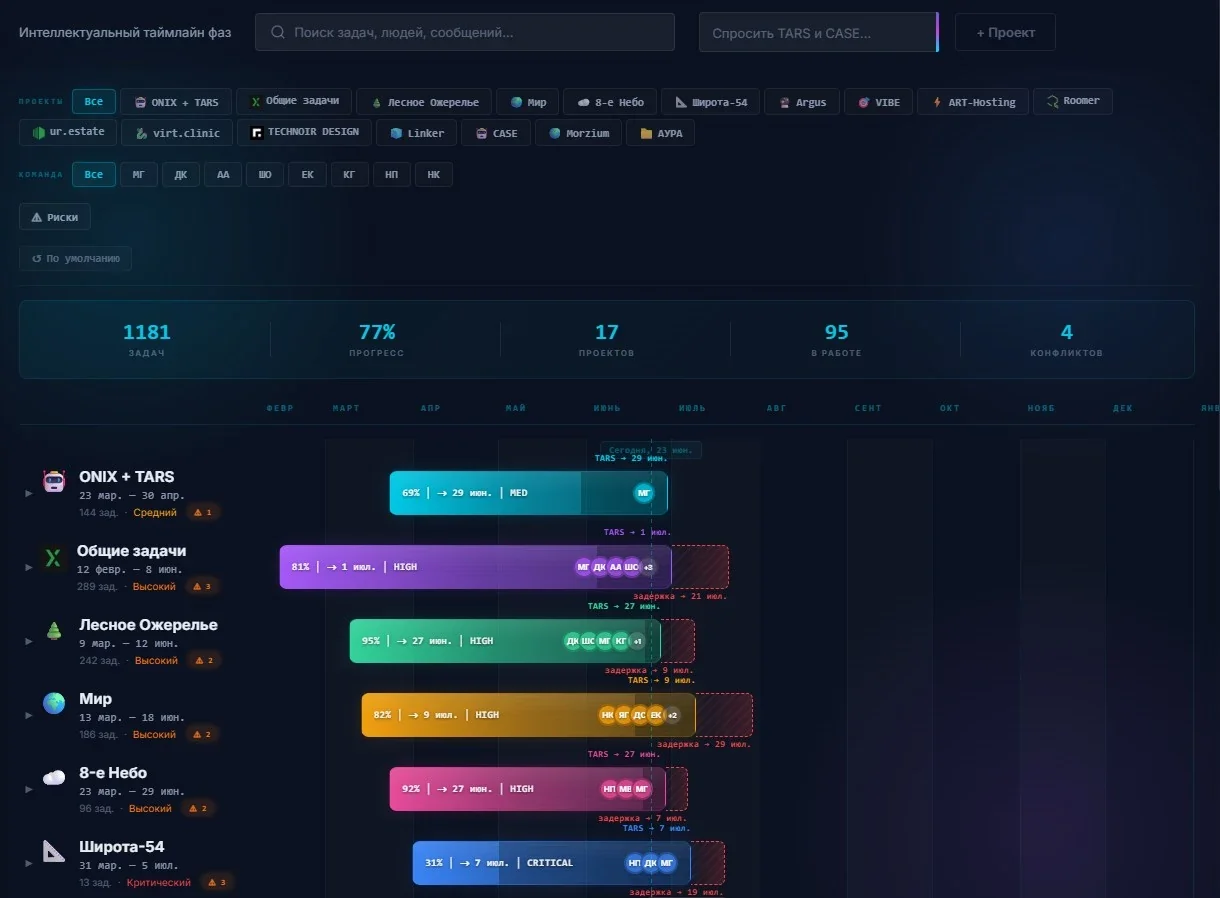Expand the Широта-54 project row
1220x898 pixels.
(x=29, y=863)
